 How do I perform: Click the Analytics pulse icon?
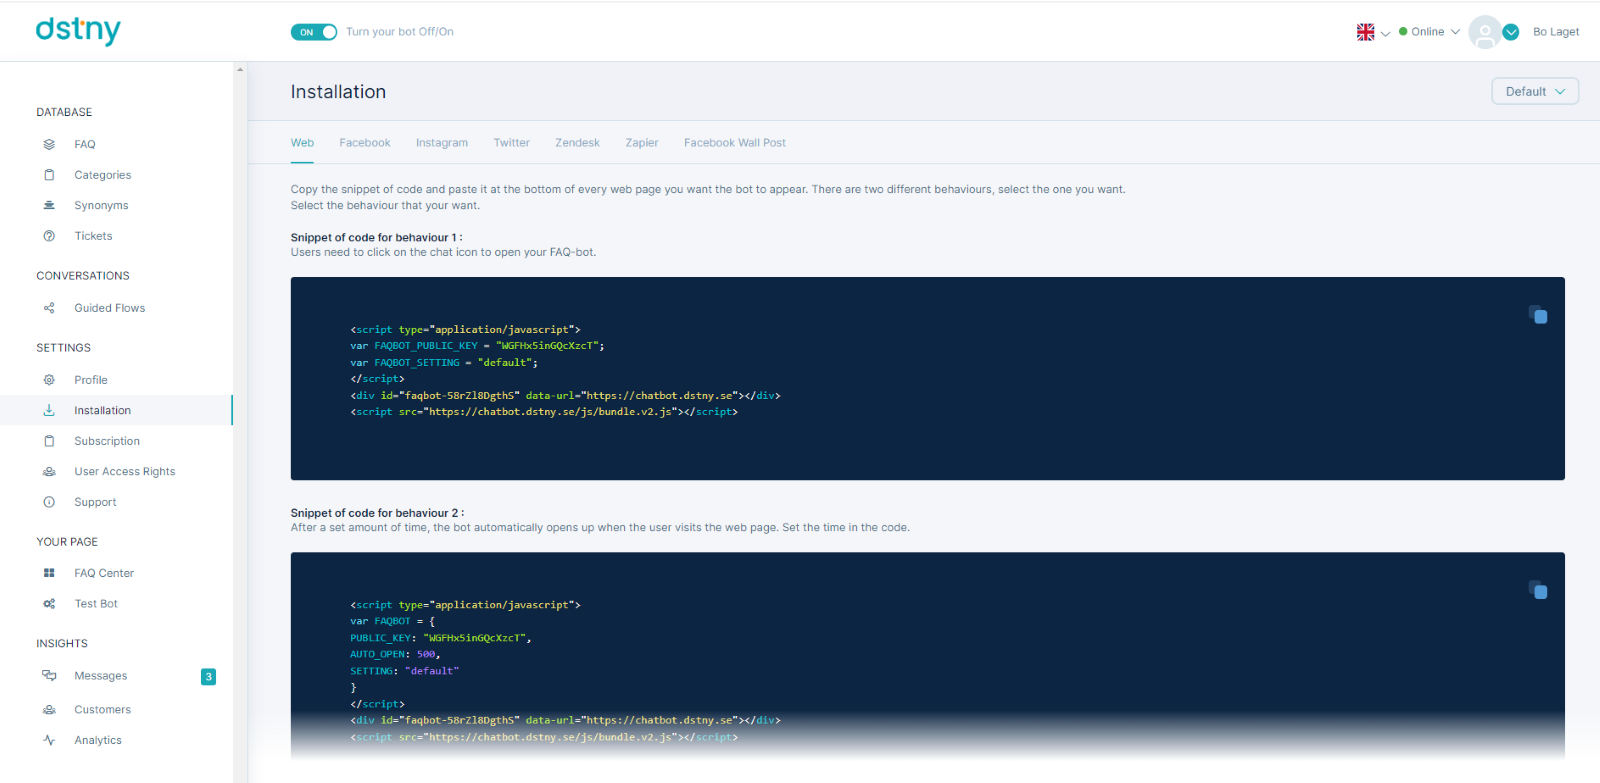pyautogui.click(x=49, y=740)
